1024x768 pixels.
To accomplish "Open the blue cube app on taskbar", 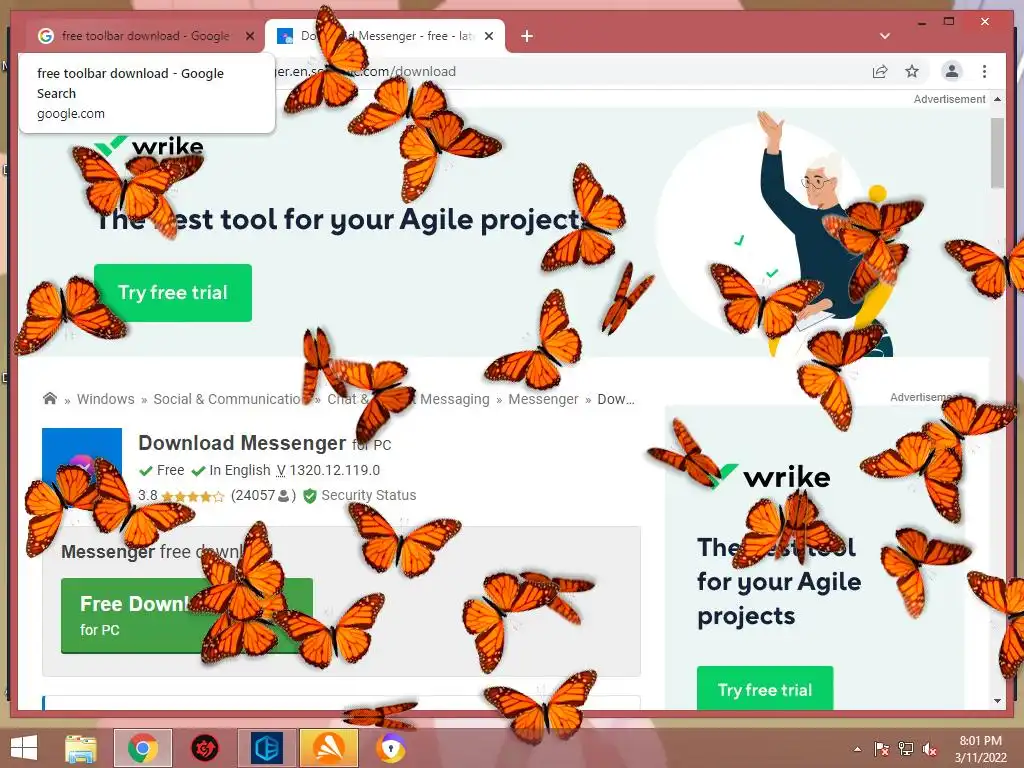I will pos(266,748).
